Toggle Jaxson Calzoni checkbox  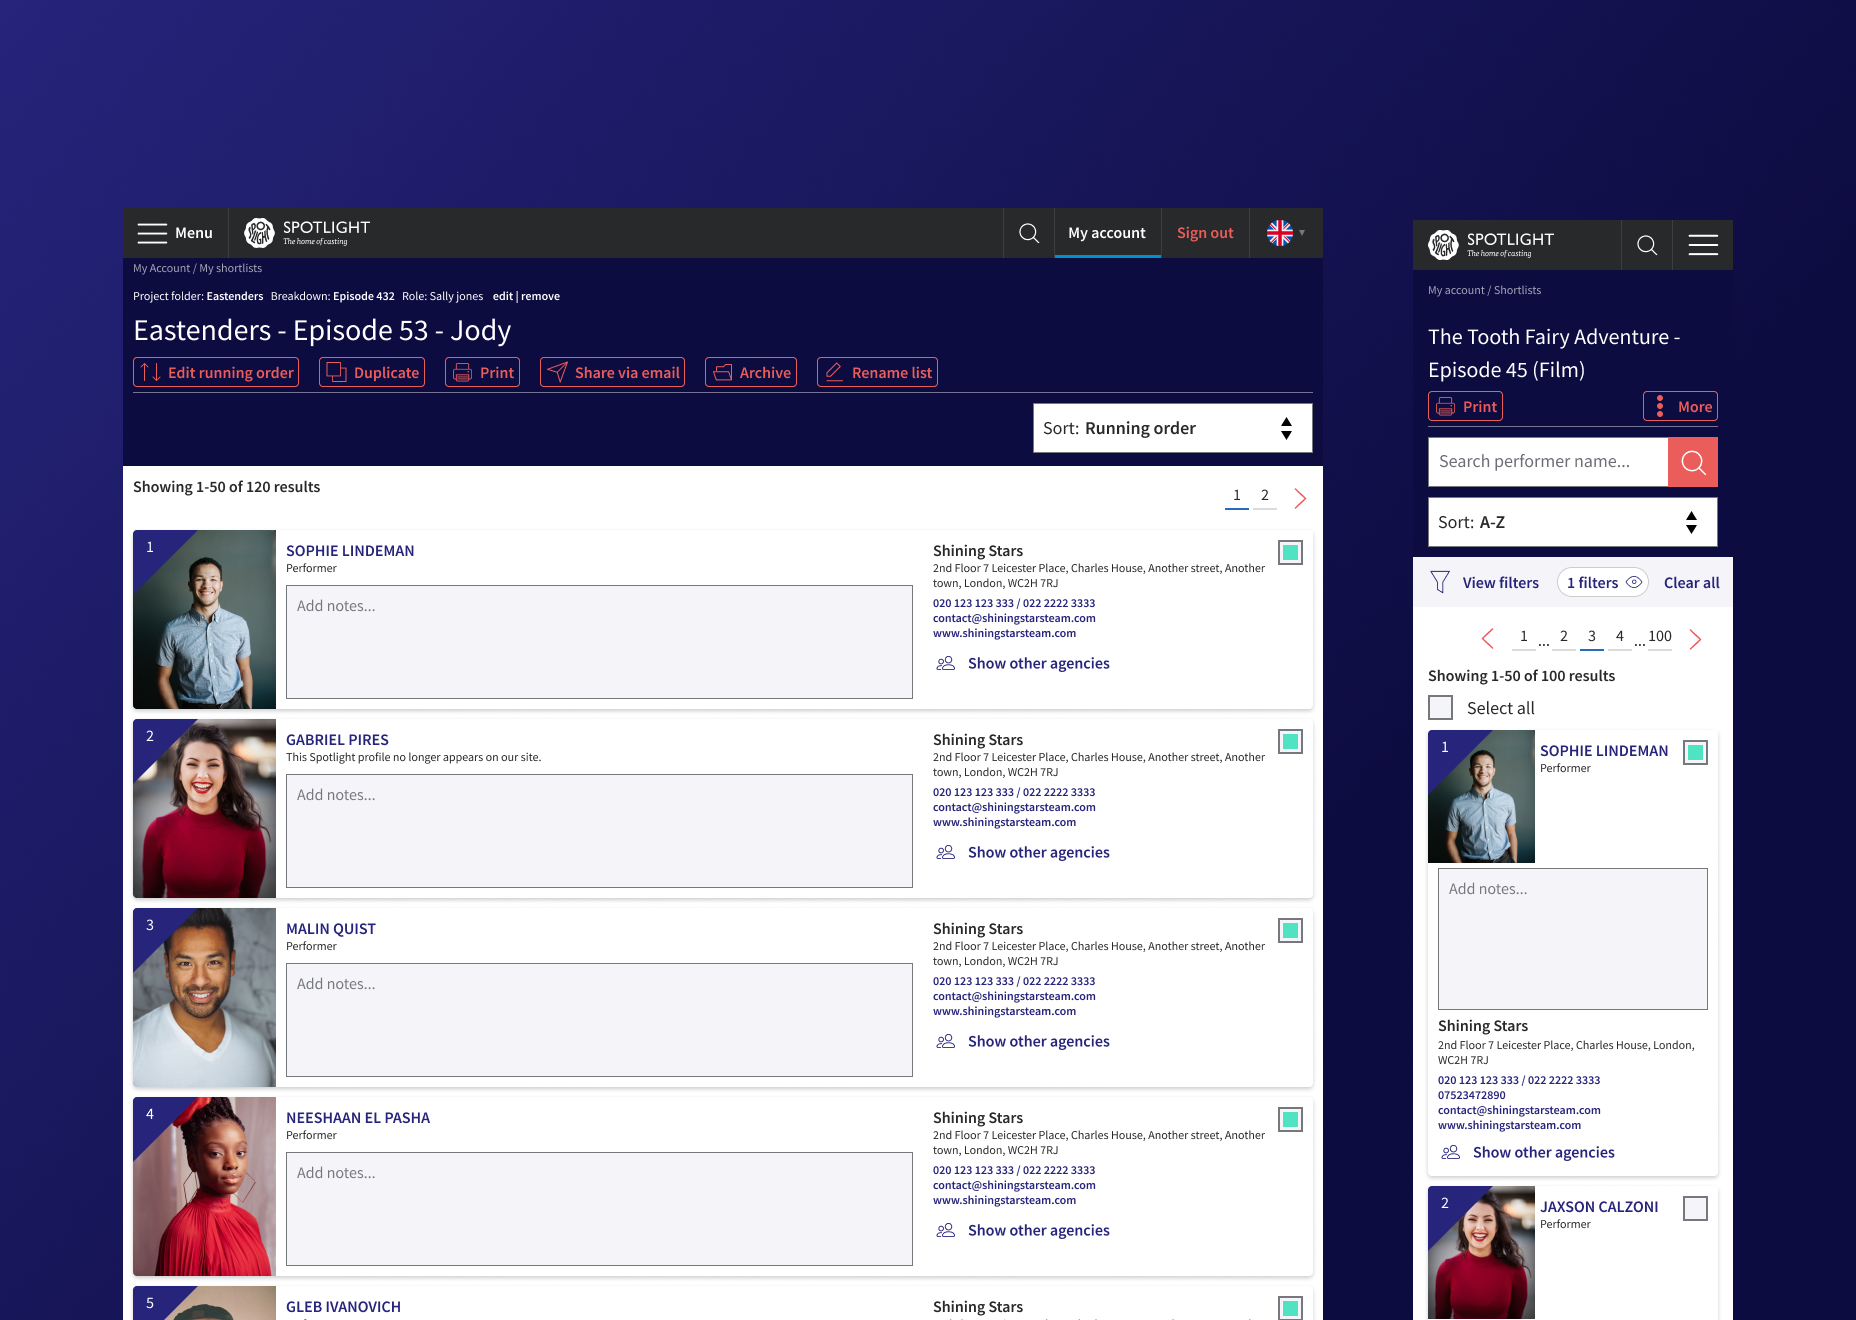pyautogui.click(x=1696, y=1208)
